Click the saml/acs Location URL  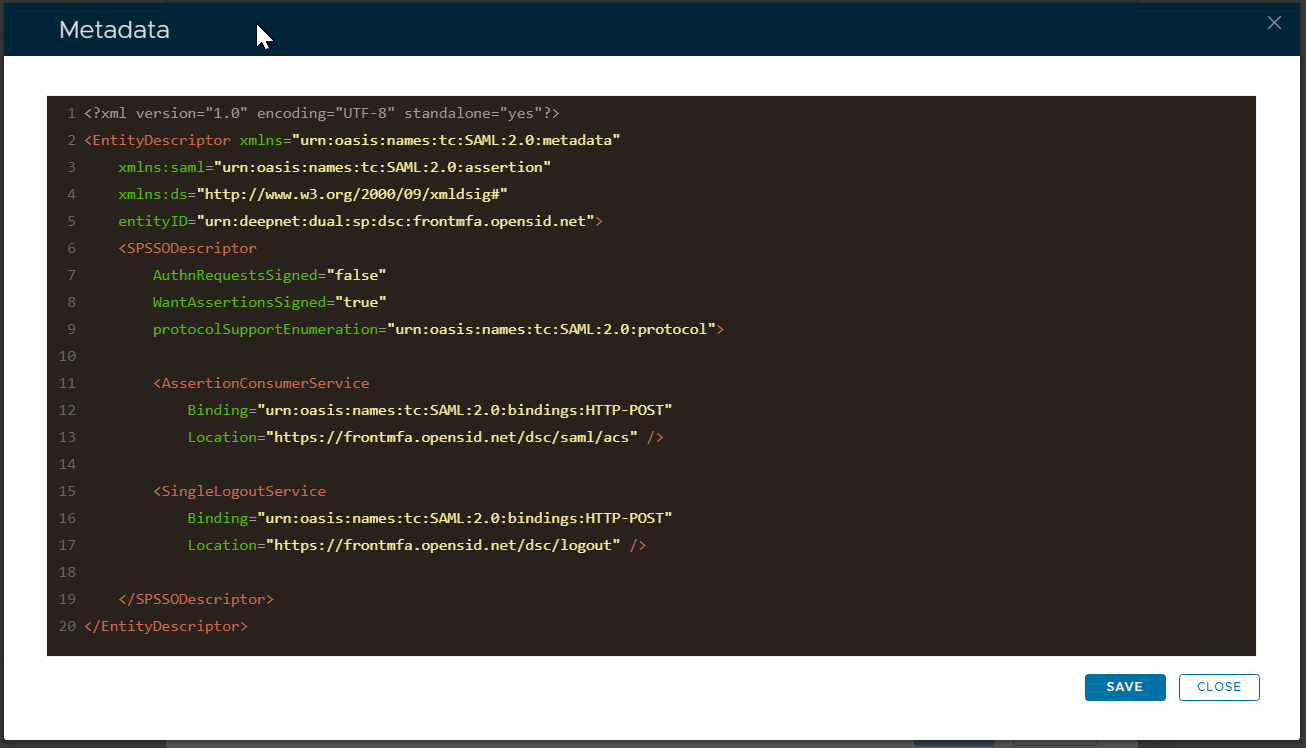[452, 437]
